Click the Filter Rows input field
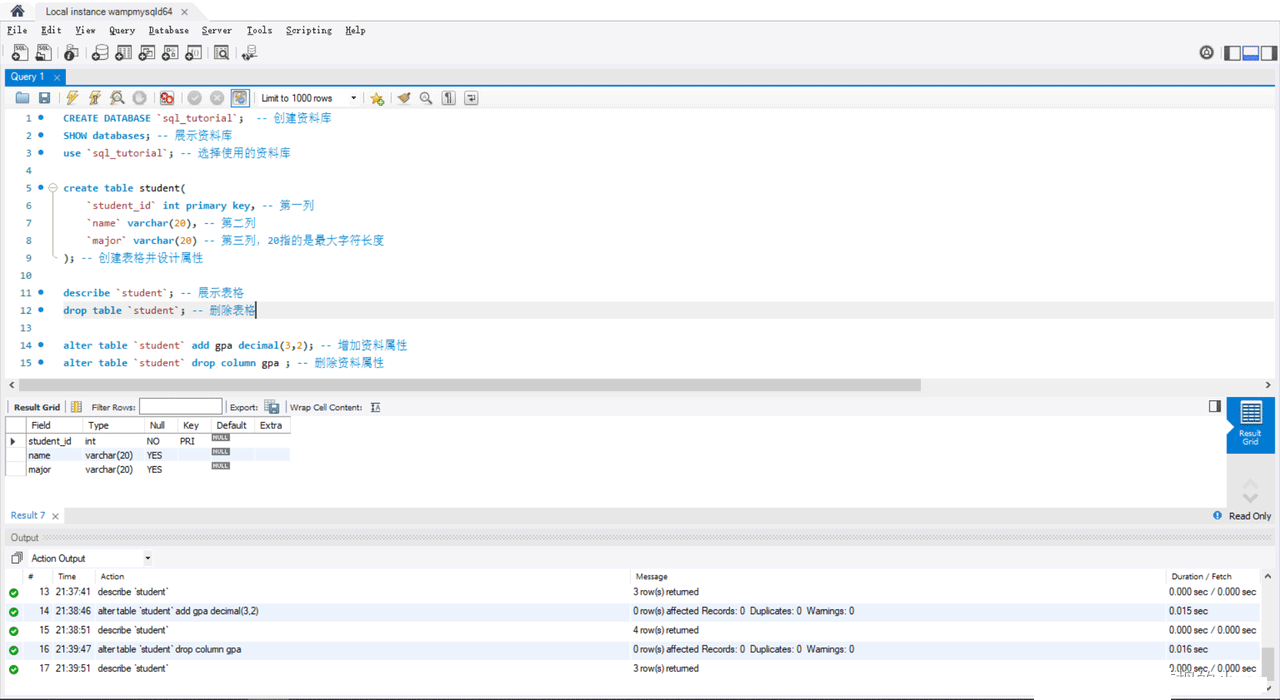Image resolution: width=1280 pixels, height=700 pixels. tap(180, 407)
